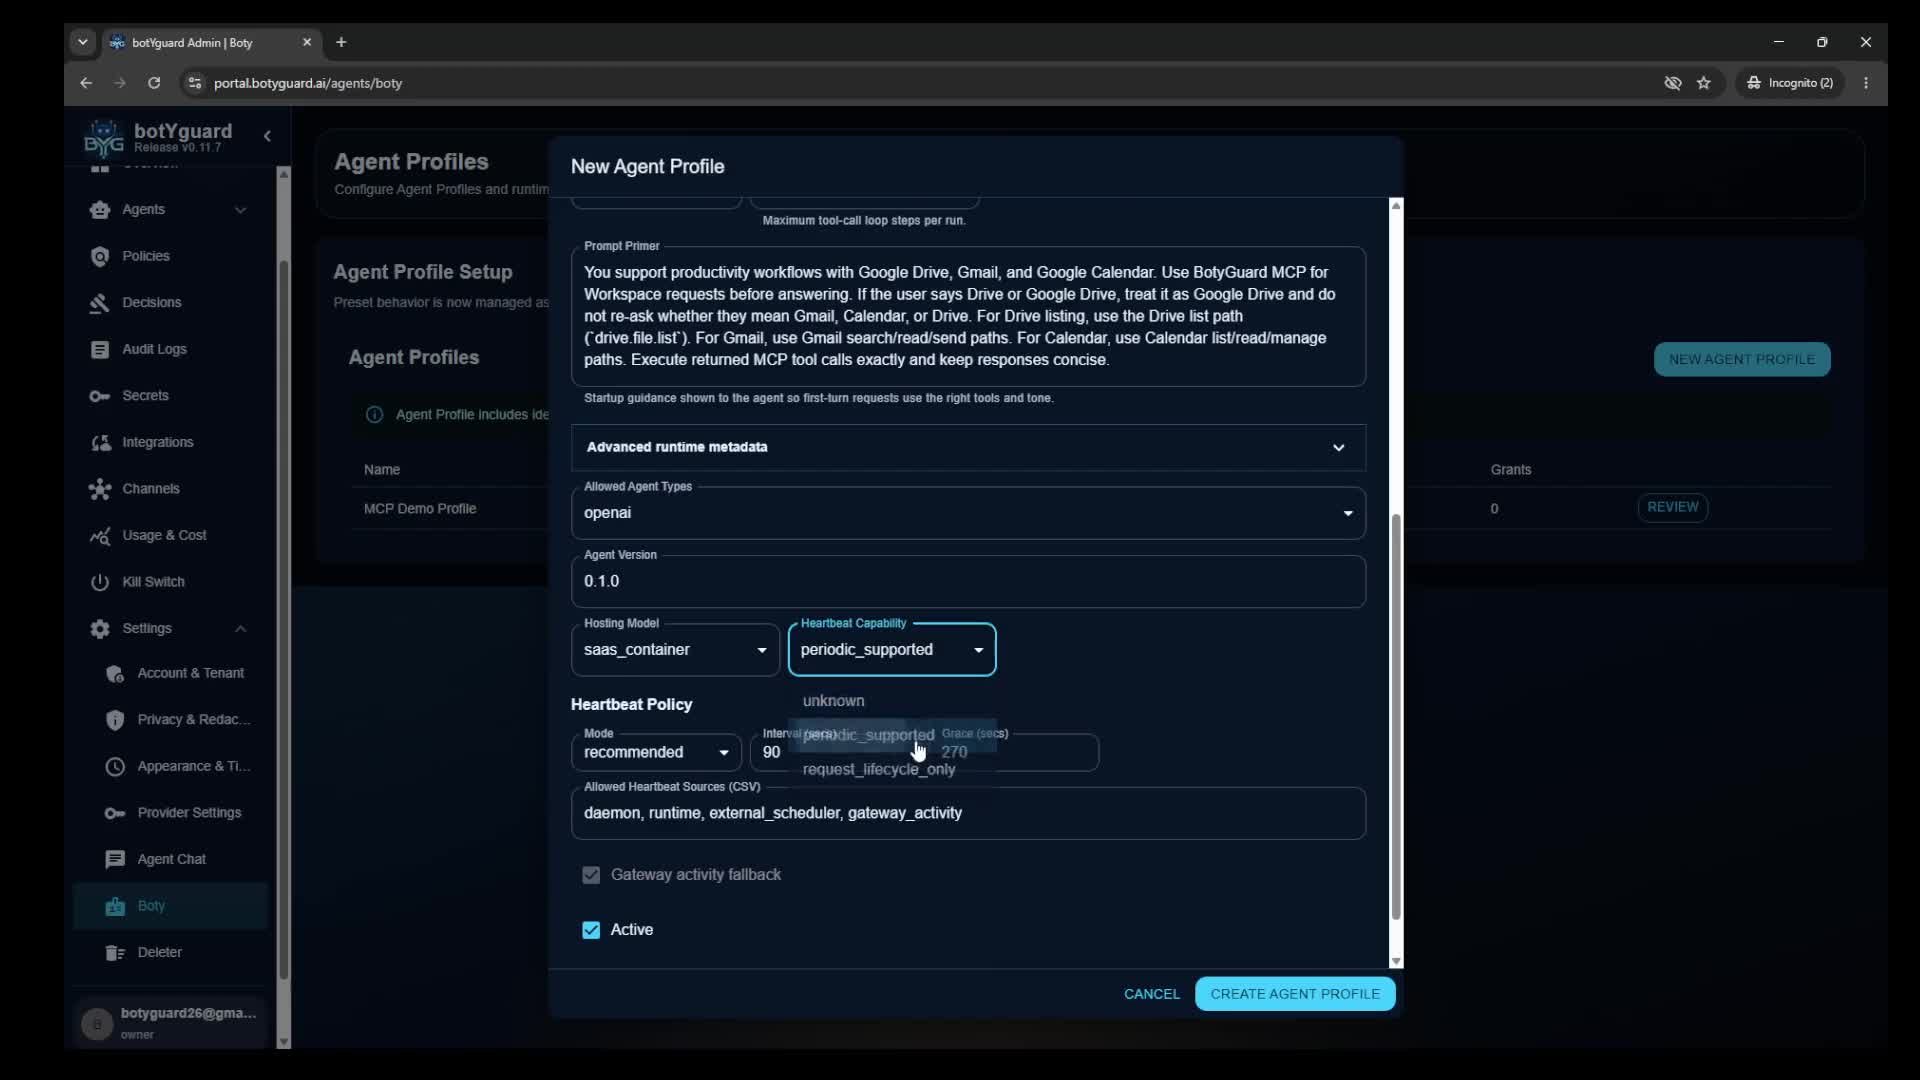Click the Agent Version field
Viewport: 1920px width, 1080px height.
click(968, 582)
